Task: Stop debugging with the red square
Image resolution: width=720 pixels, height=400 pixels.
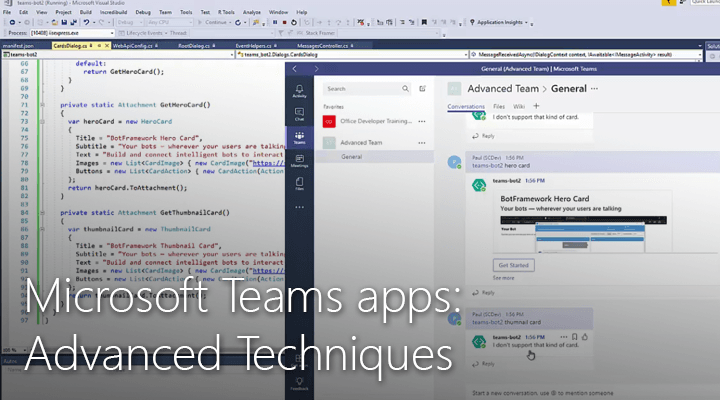Action: pyautogui.click(x=284, y=22)
